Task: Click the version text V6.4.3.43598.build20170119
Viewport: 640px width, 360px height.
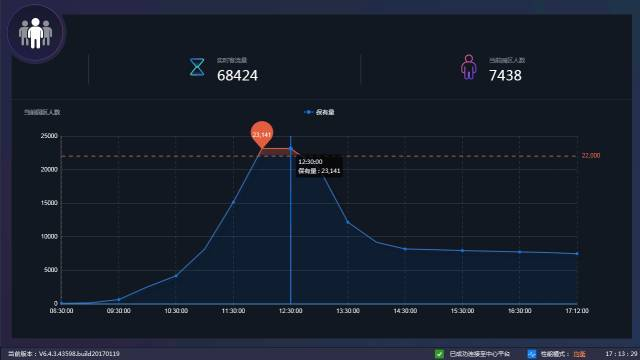Action: click(79, 354)
